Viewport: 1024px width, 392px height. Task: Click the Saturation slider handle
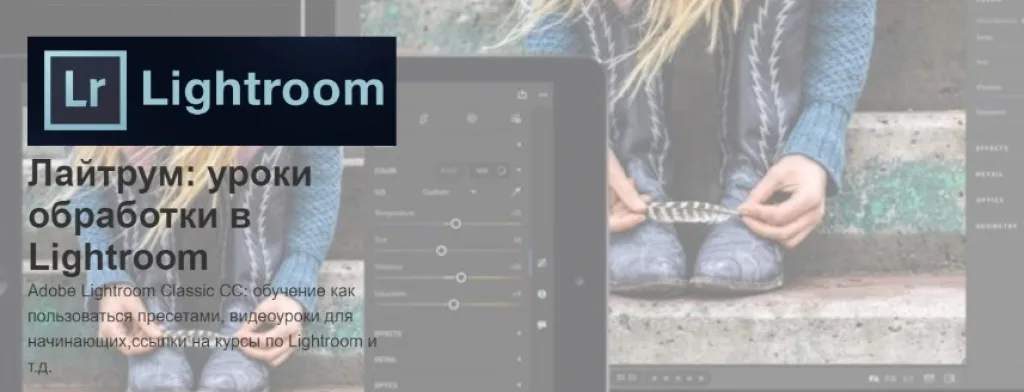454,304
